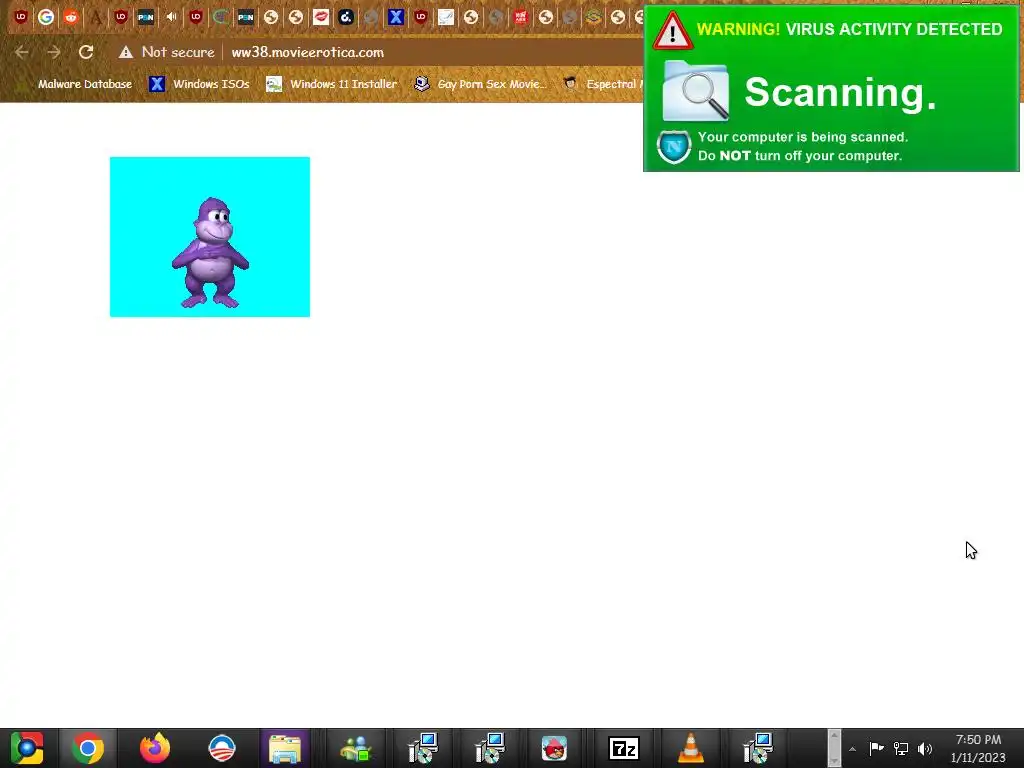Show hidden system tray icons
The height and width of the screenshot is (768, 1024).
(852, 749)
